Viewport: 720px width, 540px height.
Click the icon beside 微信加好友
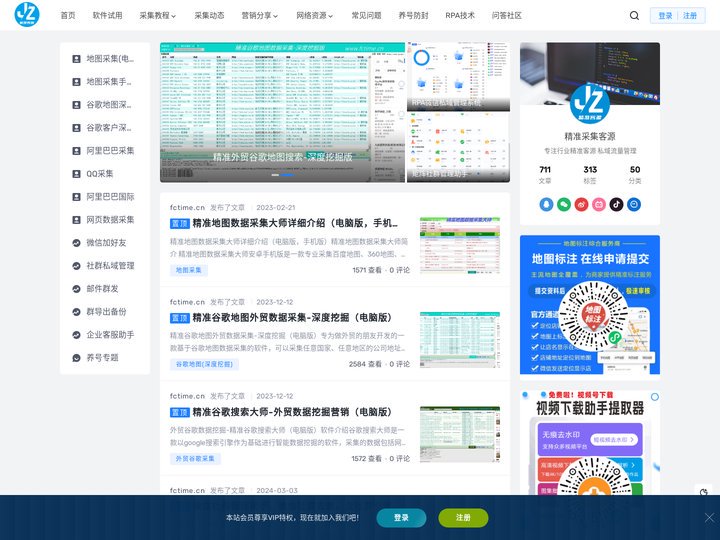point(77,242)
